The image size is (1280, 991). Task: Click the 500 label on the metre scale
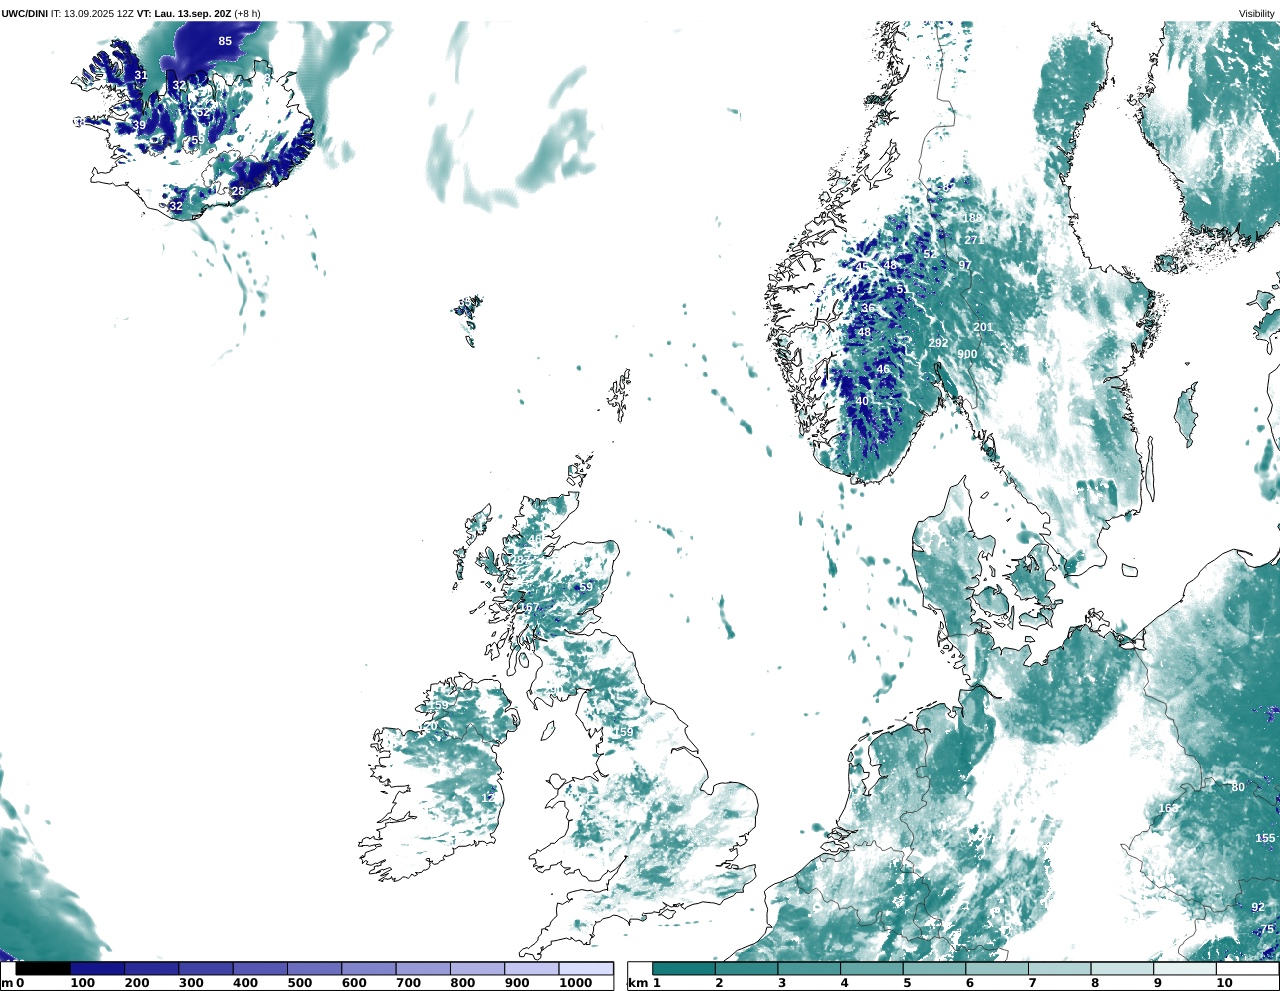click(300, 983)
